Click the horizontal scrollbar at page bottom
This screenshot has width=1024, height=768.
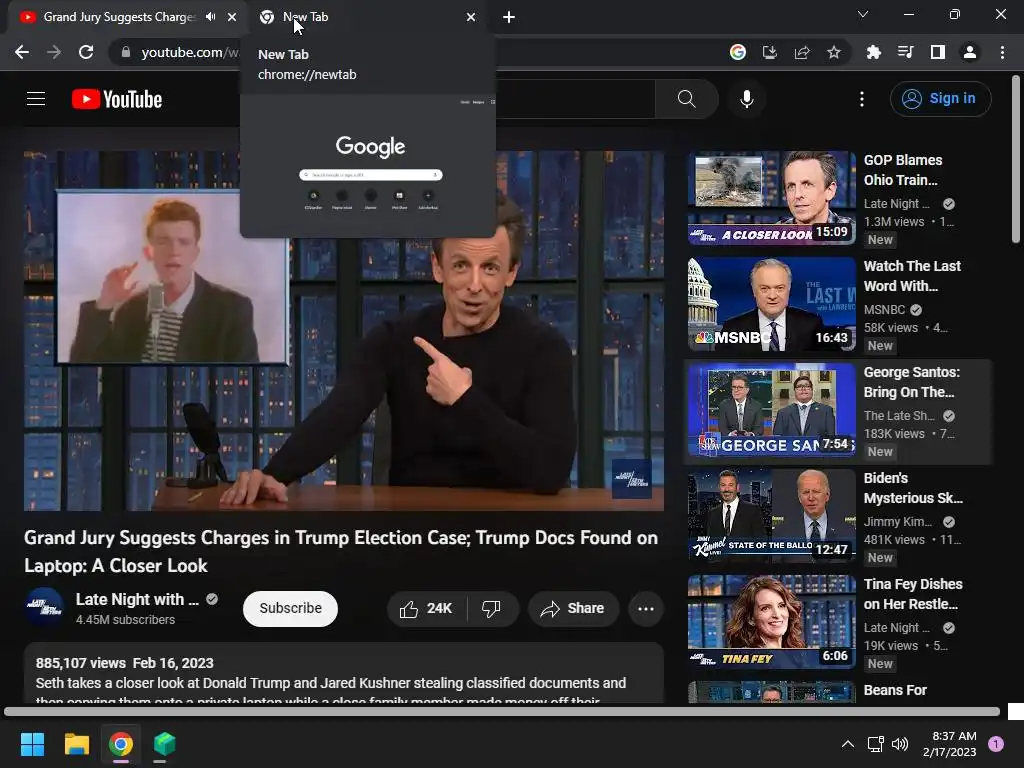(x=502, y=711)
